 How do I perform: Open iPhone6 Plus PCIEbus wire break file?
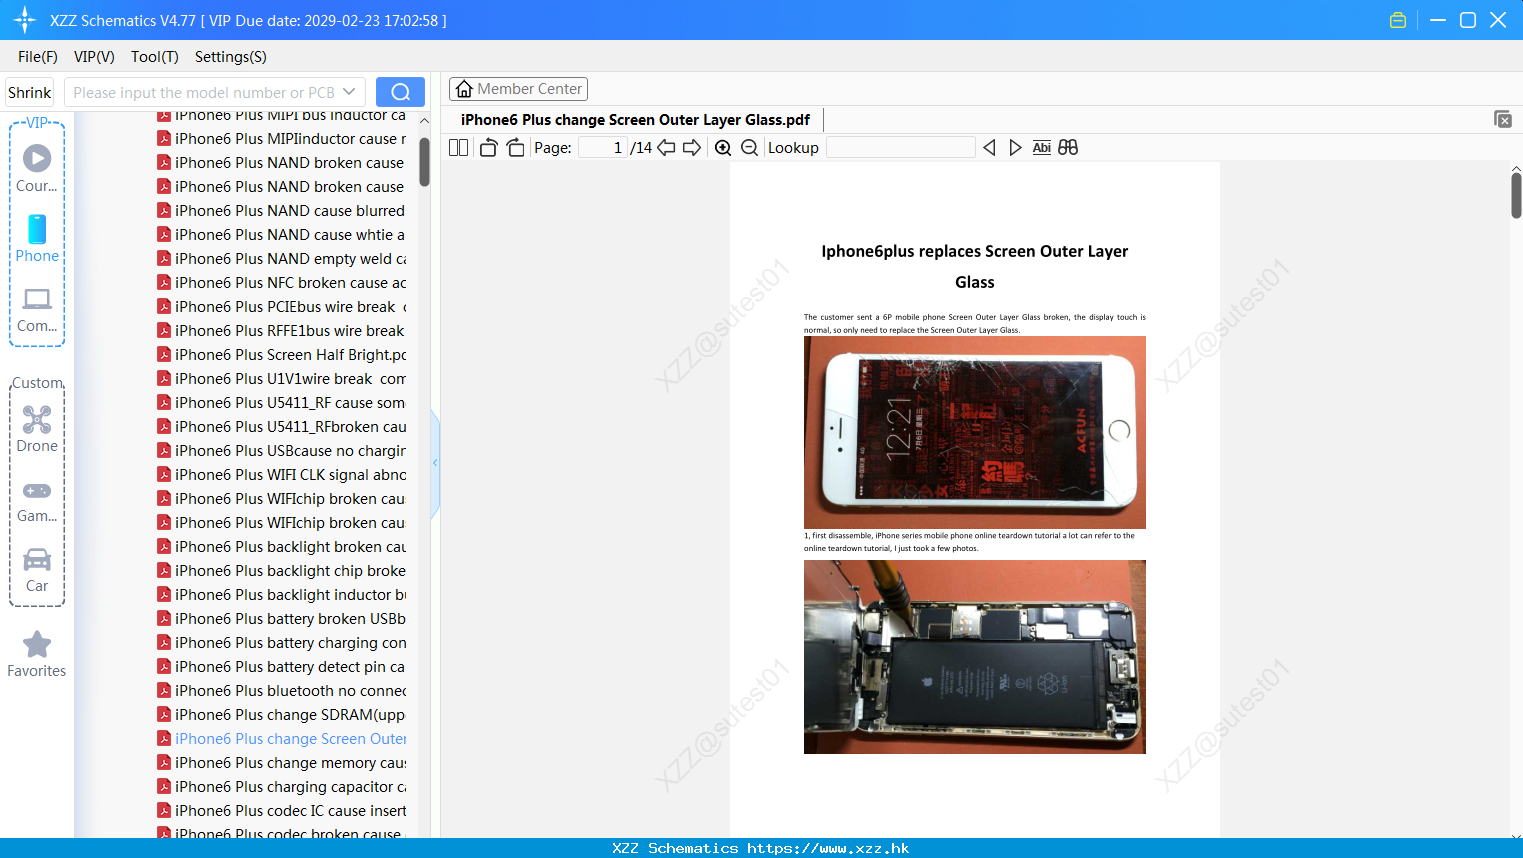tap(282, 307)
